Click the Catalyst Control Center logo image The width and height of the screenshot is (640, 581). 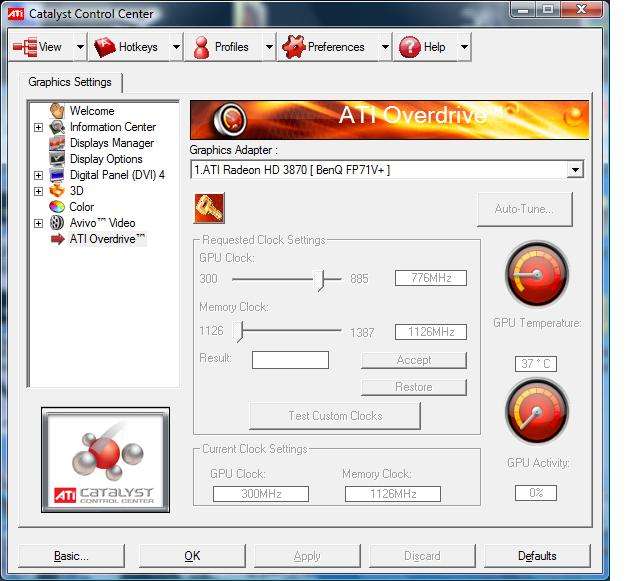coord(105,460)
